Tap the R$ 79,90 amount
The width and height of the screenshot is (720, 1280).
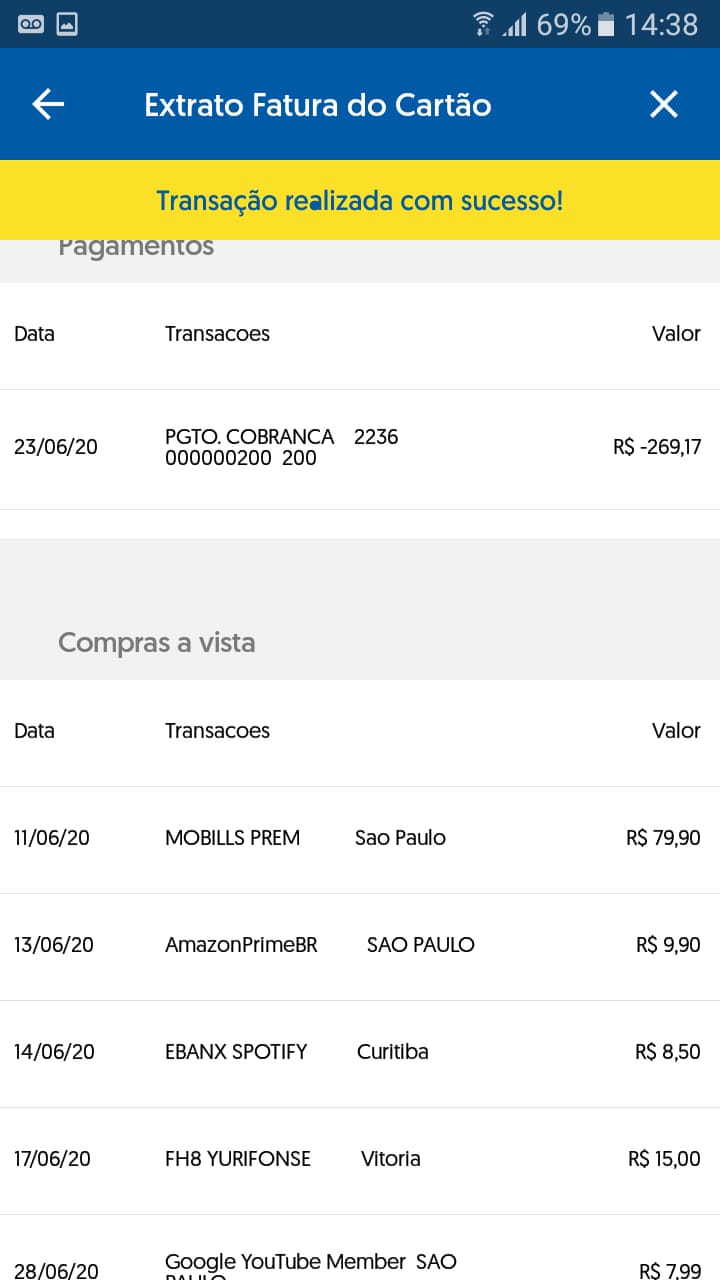tap(663, 838)
